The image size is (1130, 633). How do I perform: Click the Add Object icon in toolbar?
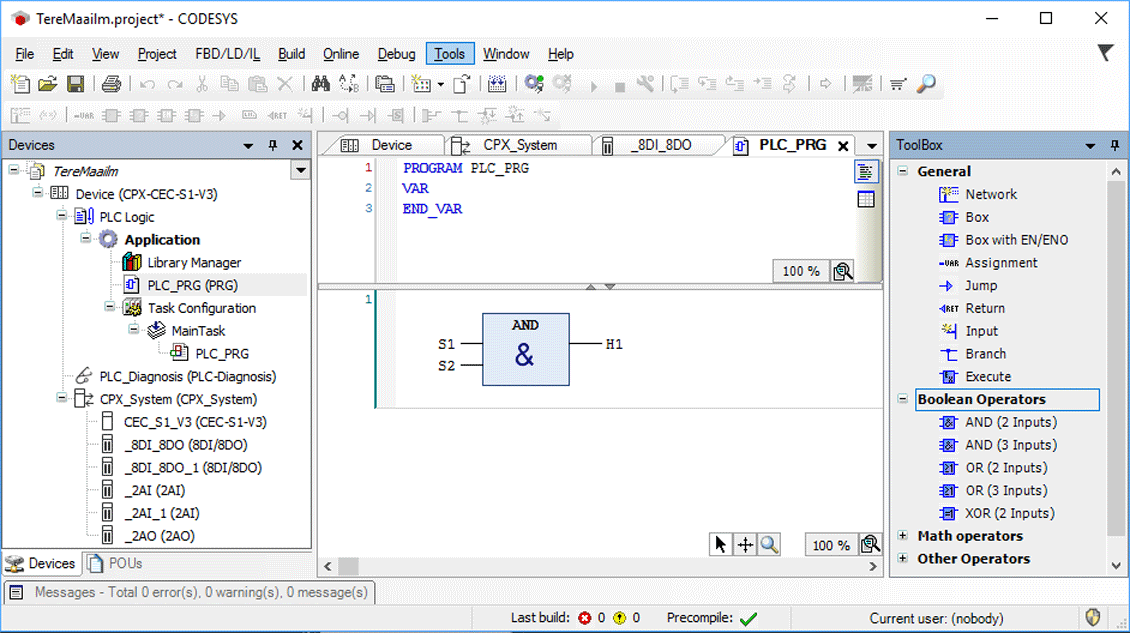pos(421,84)
